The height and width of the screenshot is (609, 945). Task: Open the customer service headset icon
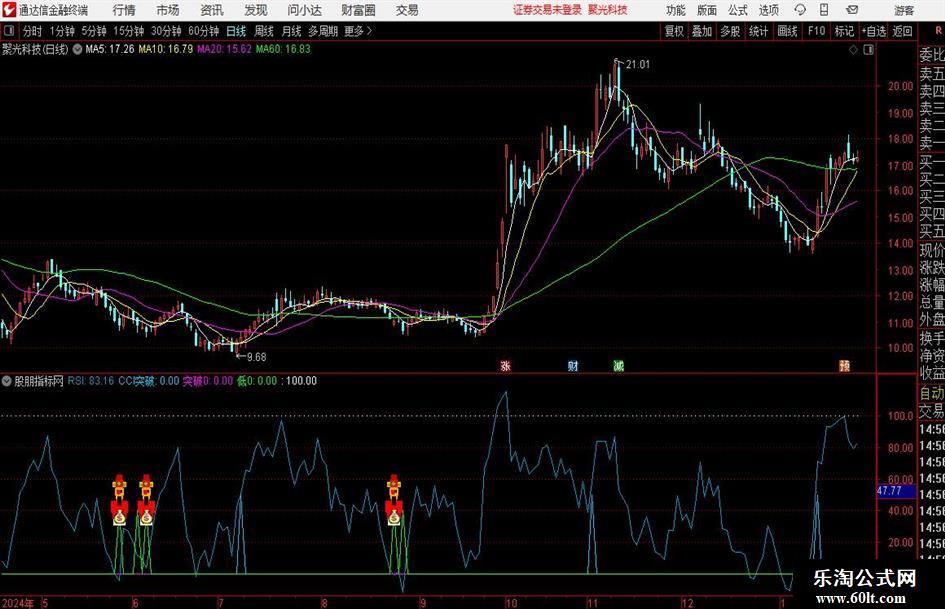click(x=800, y=10)
